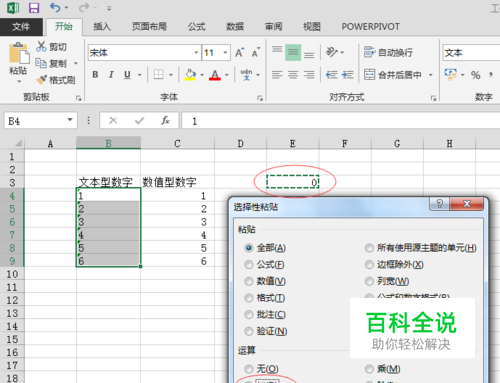
Task: Open the font name 宋体 dropdown
Action: 196,53
